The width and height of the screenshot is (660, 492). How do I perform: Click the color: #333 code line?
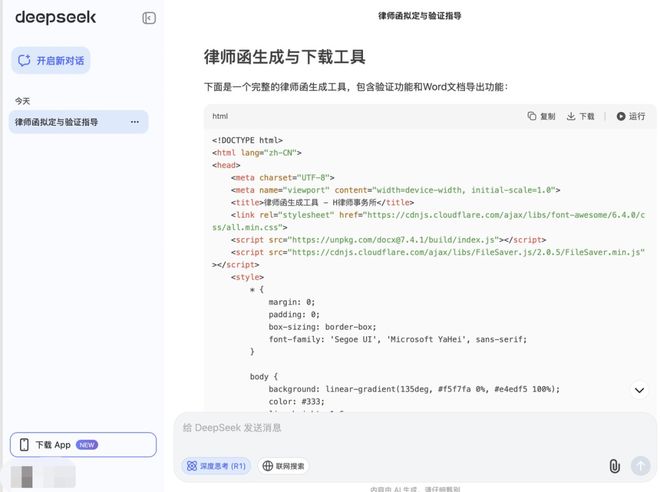[297, 402]
